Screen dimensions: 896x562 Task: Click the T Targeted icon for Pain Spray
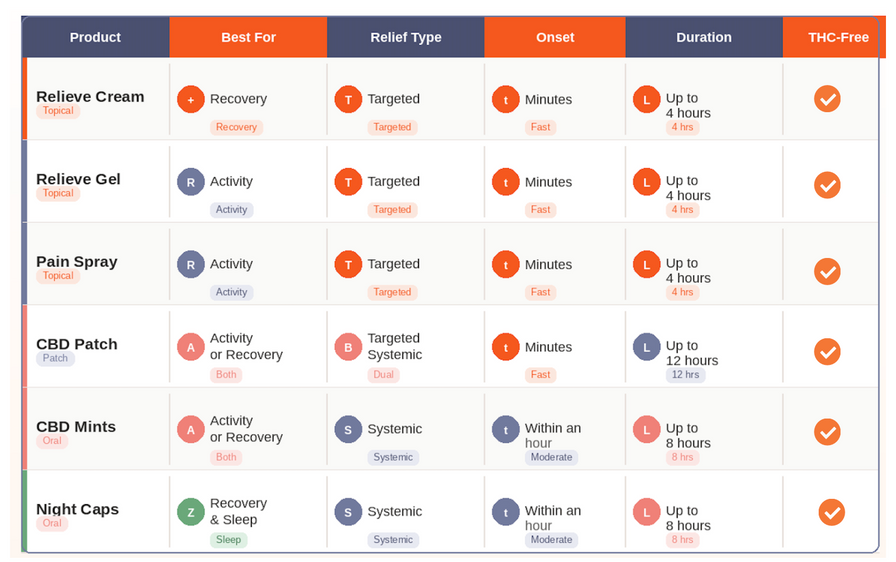point(348,264)
